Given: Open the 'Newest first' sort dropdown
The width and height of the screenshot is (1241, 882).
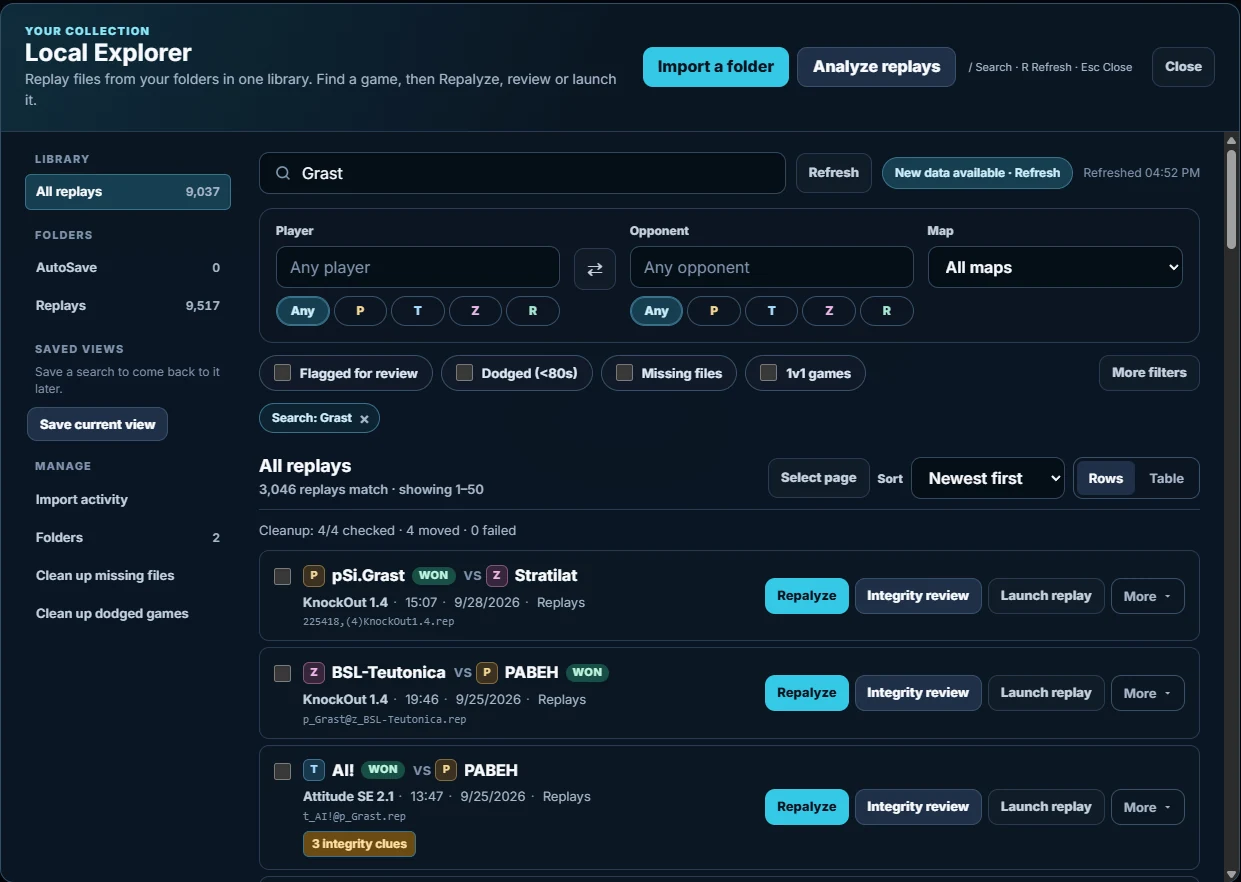Looking at the screenshot, I should click(x=988, y=478).
